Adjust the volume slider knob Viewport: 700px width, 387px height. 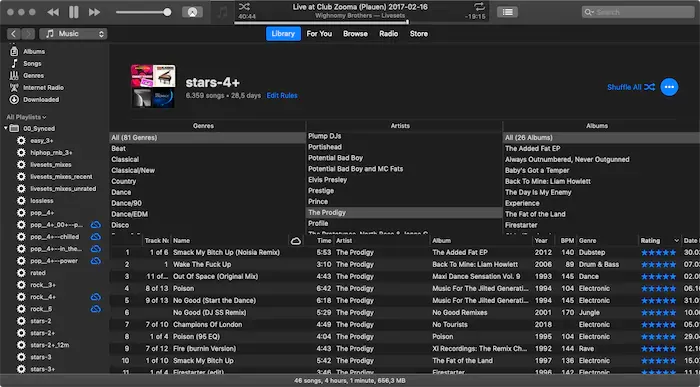[x=167, y=12]
